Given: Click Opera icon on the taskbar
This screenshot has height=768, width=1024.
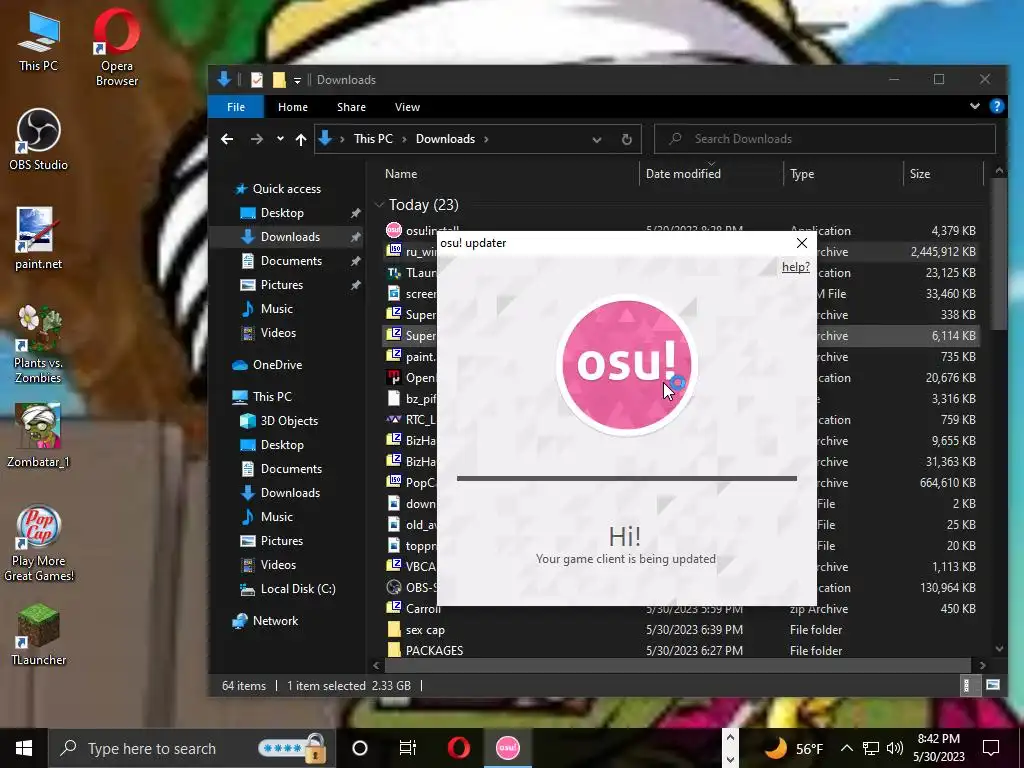Looking at the screenshot, I should point(458,748).
